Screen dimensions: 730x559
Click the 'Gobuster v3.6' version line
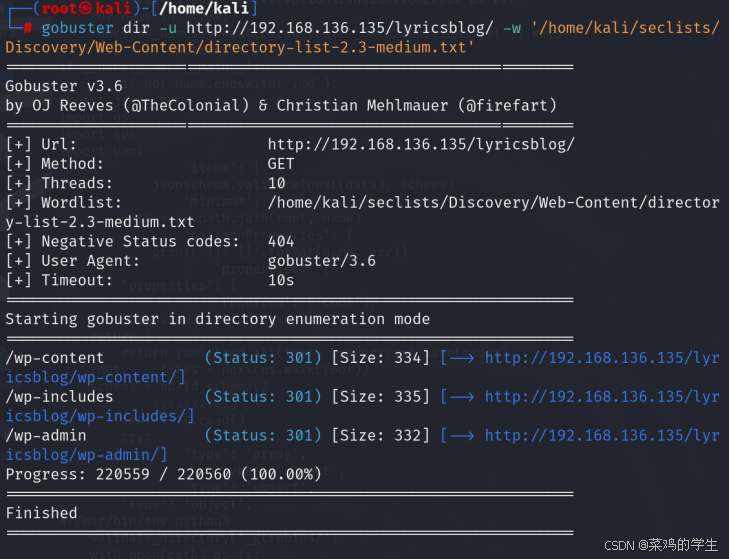[64, 86]
